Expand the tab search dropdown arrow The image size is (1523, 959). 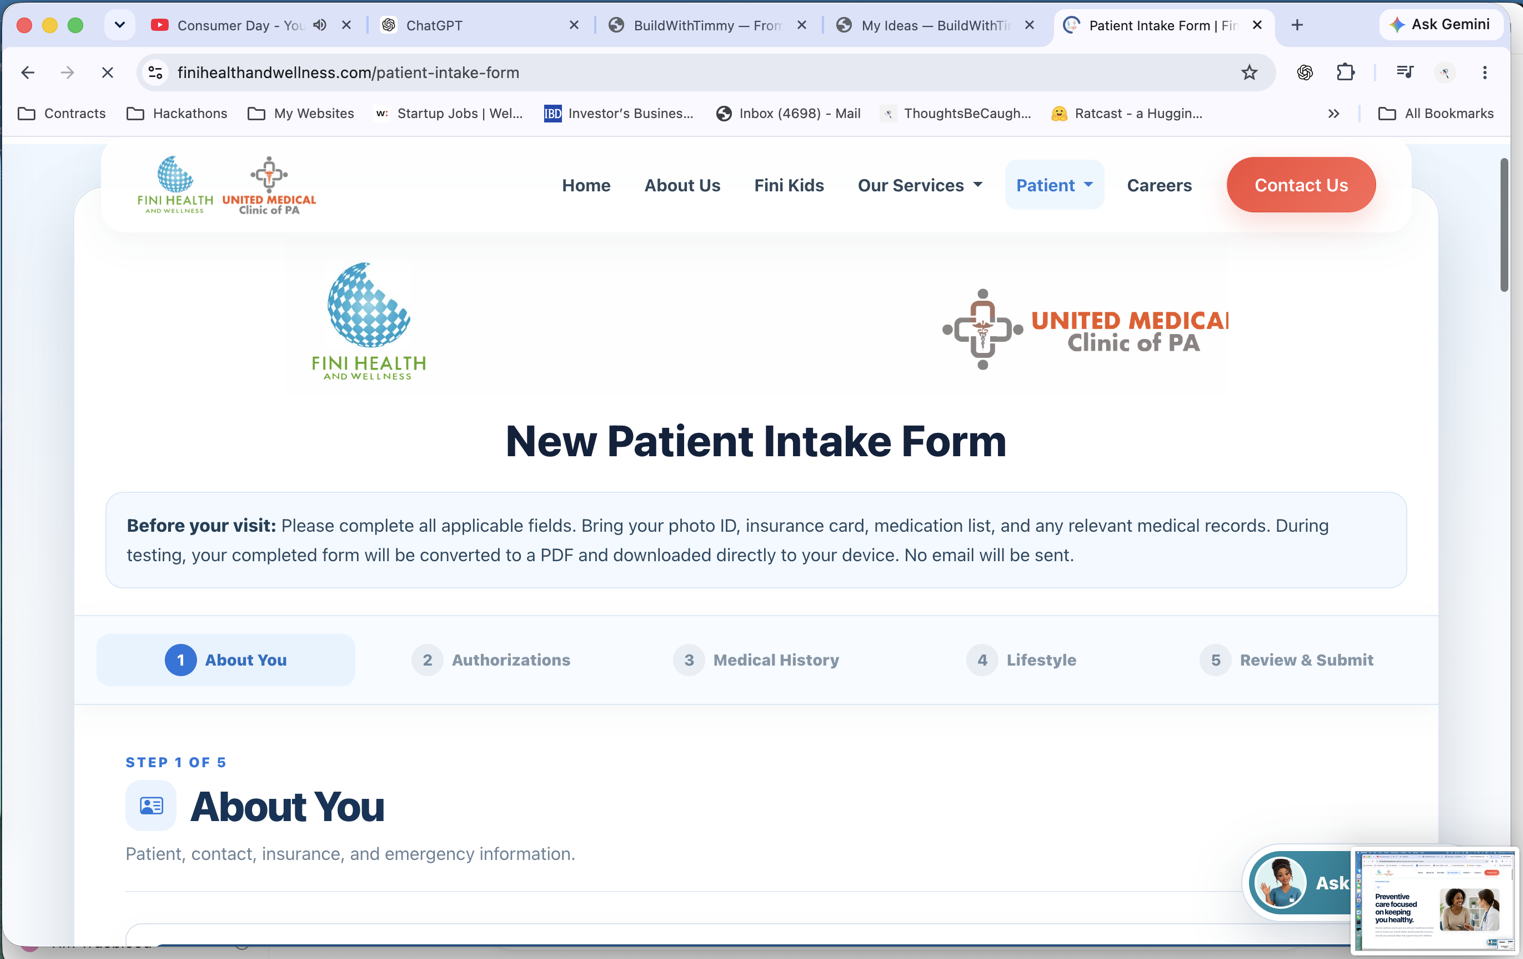[x=120, y=25]
